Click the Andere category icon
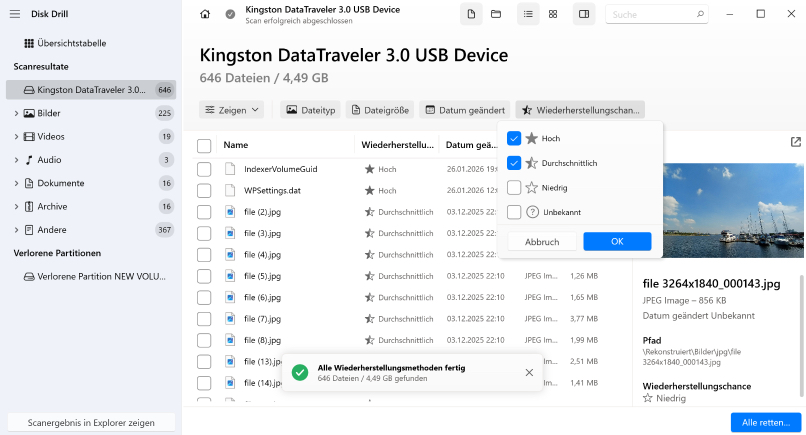 tap(29, 230)
